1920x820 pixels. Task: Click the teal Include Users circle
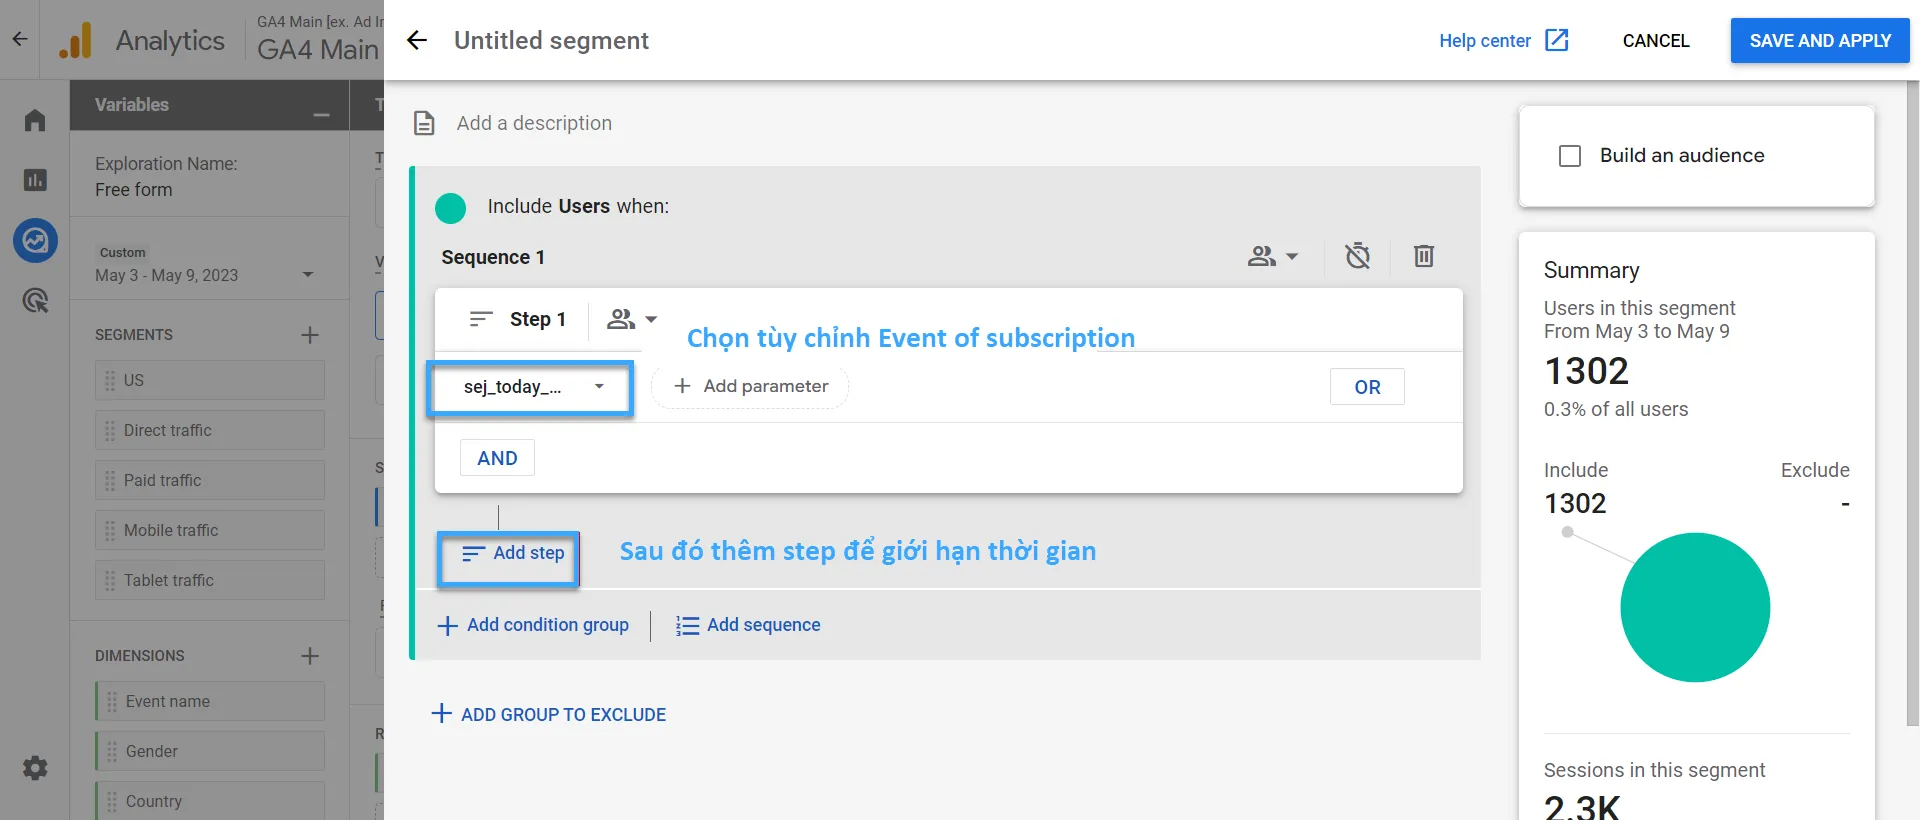tap(451, 208)
